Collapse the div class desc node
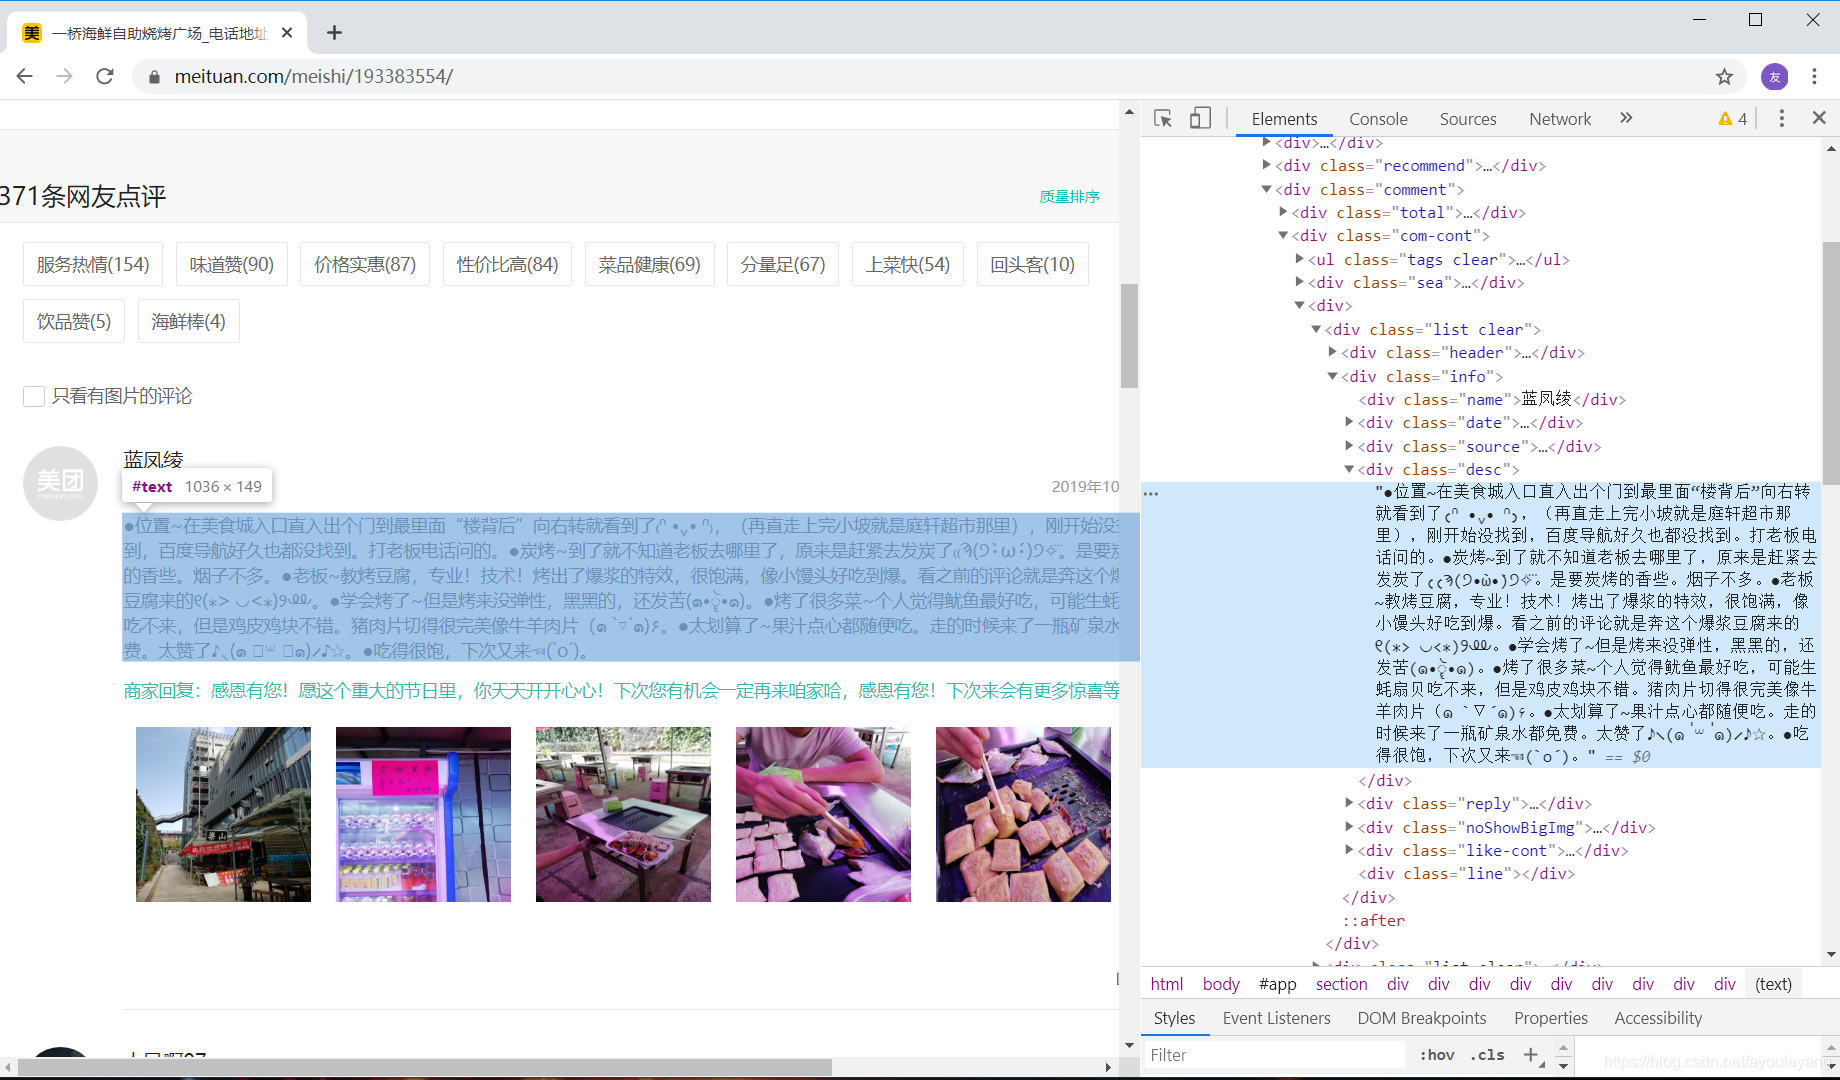 (1349, 469)
